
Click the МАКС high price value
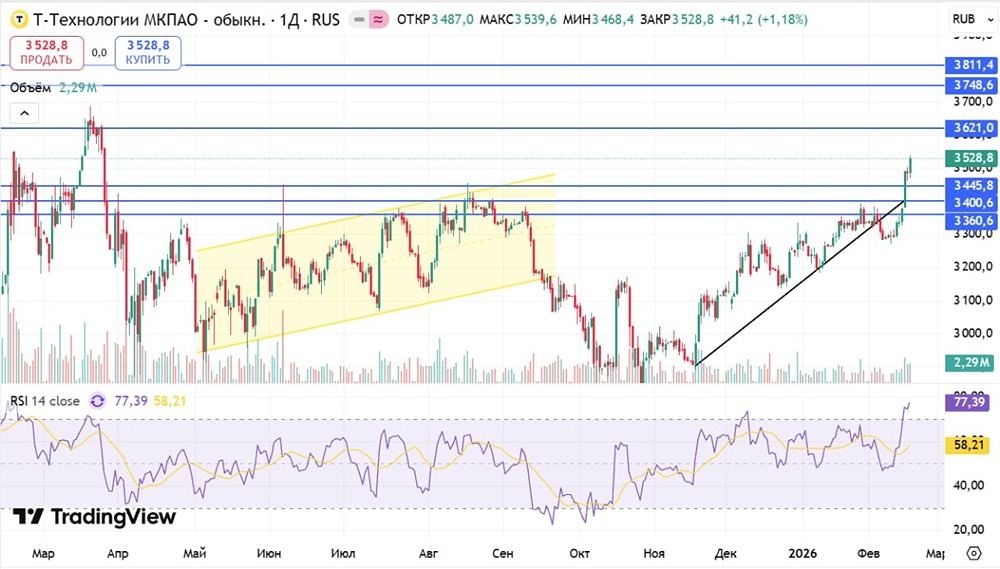click(536, 20)
